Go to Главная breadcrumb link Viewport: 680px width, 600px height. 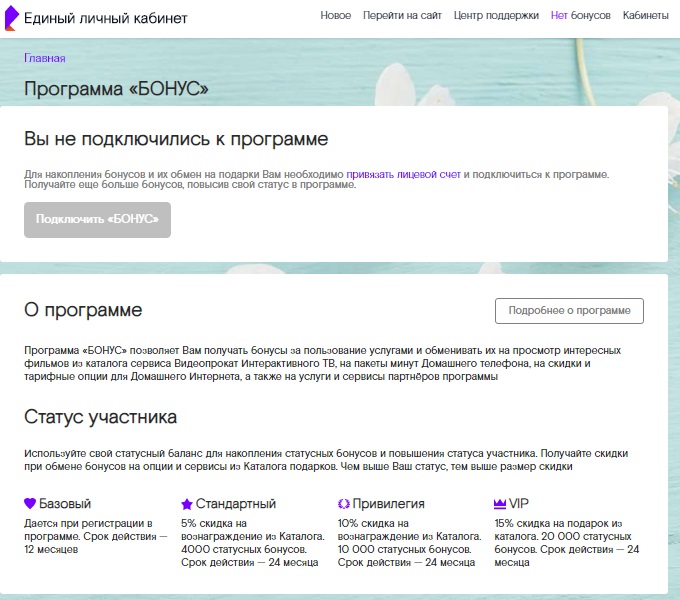45,58
